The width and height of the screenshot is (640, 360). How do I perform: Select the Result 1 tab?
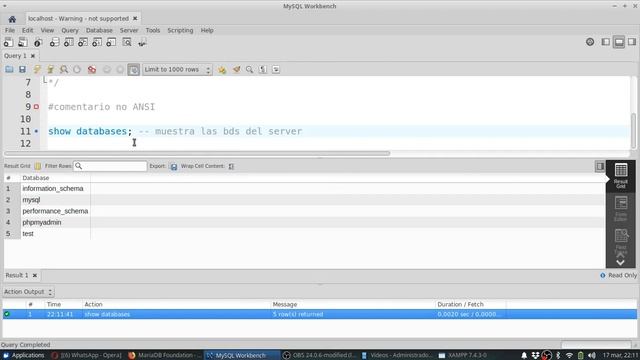(x=17, y=276)
